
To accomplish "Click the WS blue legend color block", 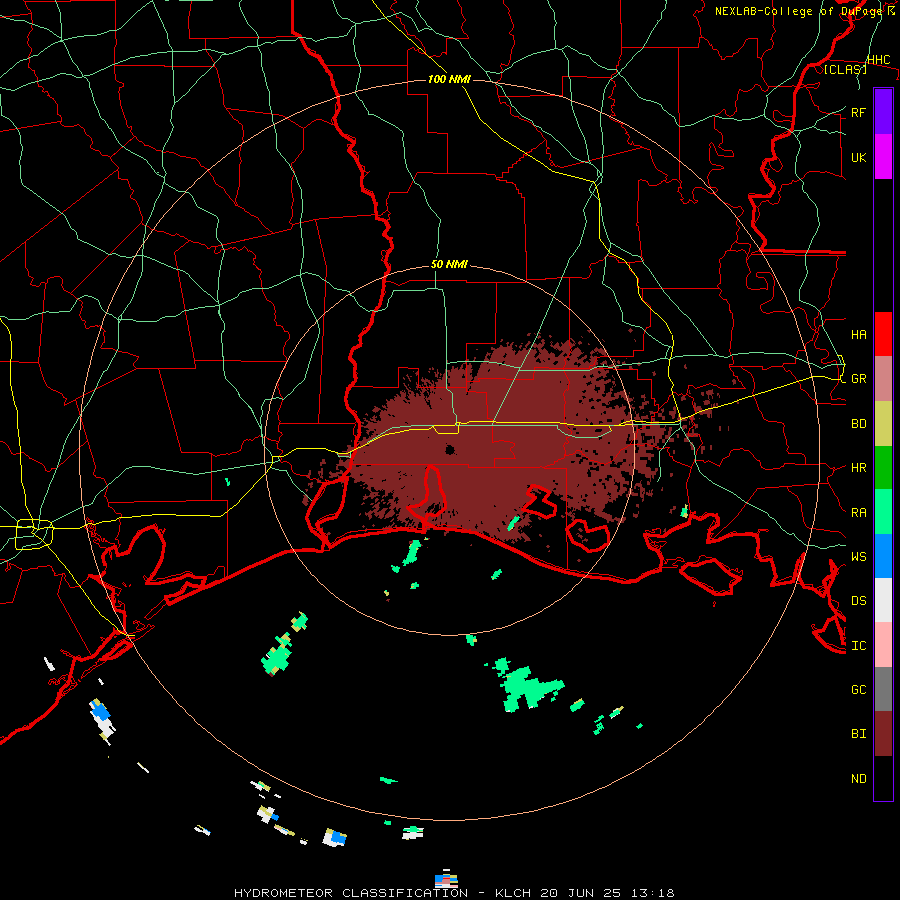I will (x=883, y=556).
